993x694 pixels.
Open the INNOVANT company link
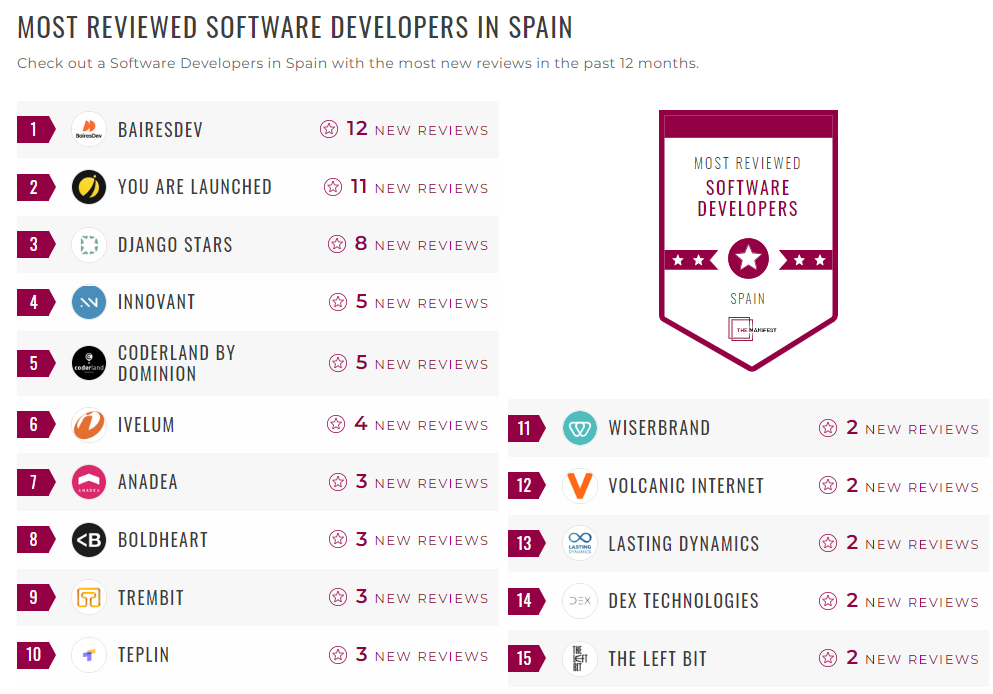(x=156, y=302)
